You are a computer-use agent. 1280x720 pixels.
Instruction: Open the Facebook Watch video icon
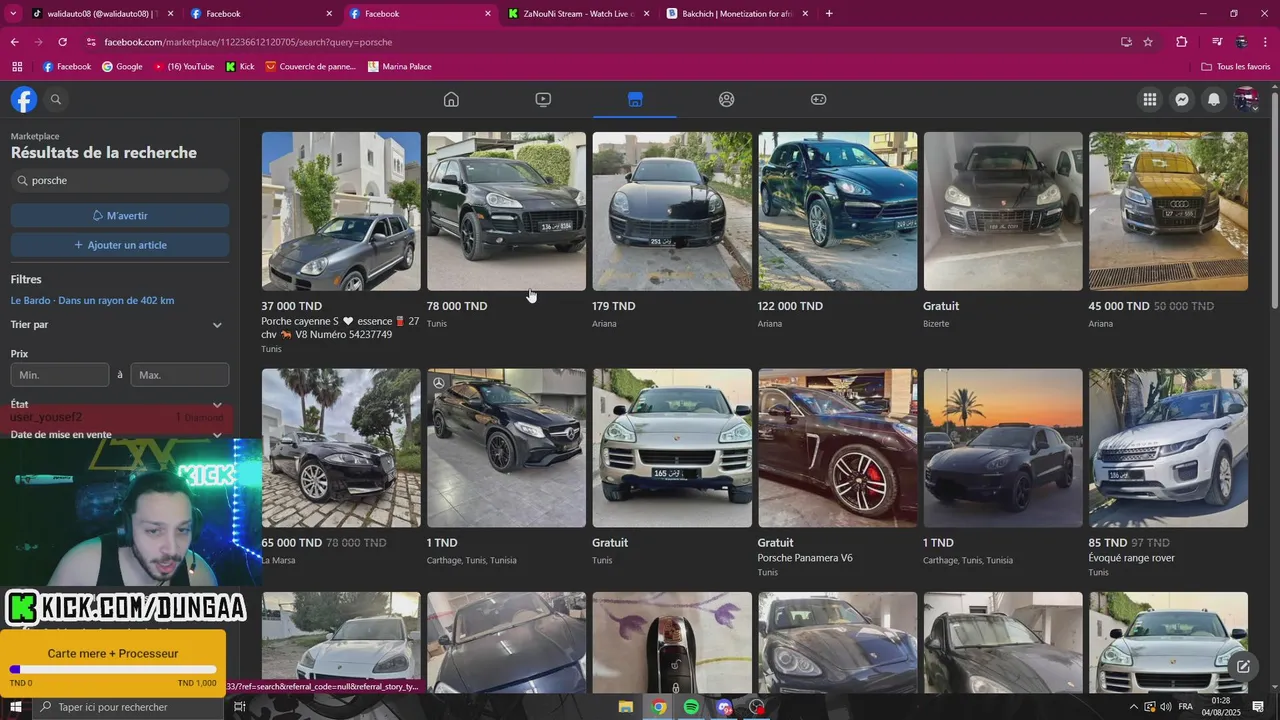[x=543, y=99]
